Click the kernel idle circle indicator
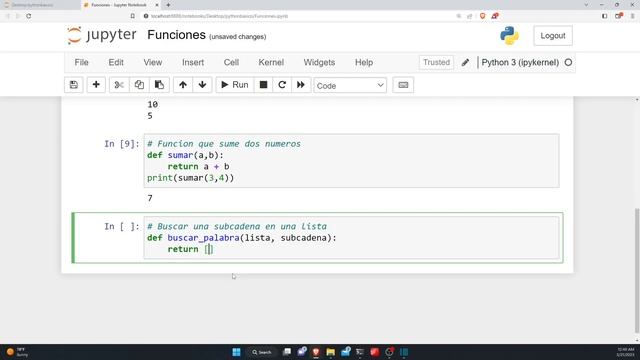This screenshot has height=360, width=640. click(568, 62)
